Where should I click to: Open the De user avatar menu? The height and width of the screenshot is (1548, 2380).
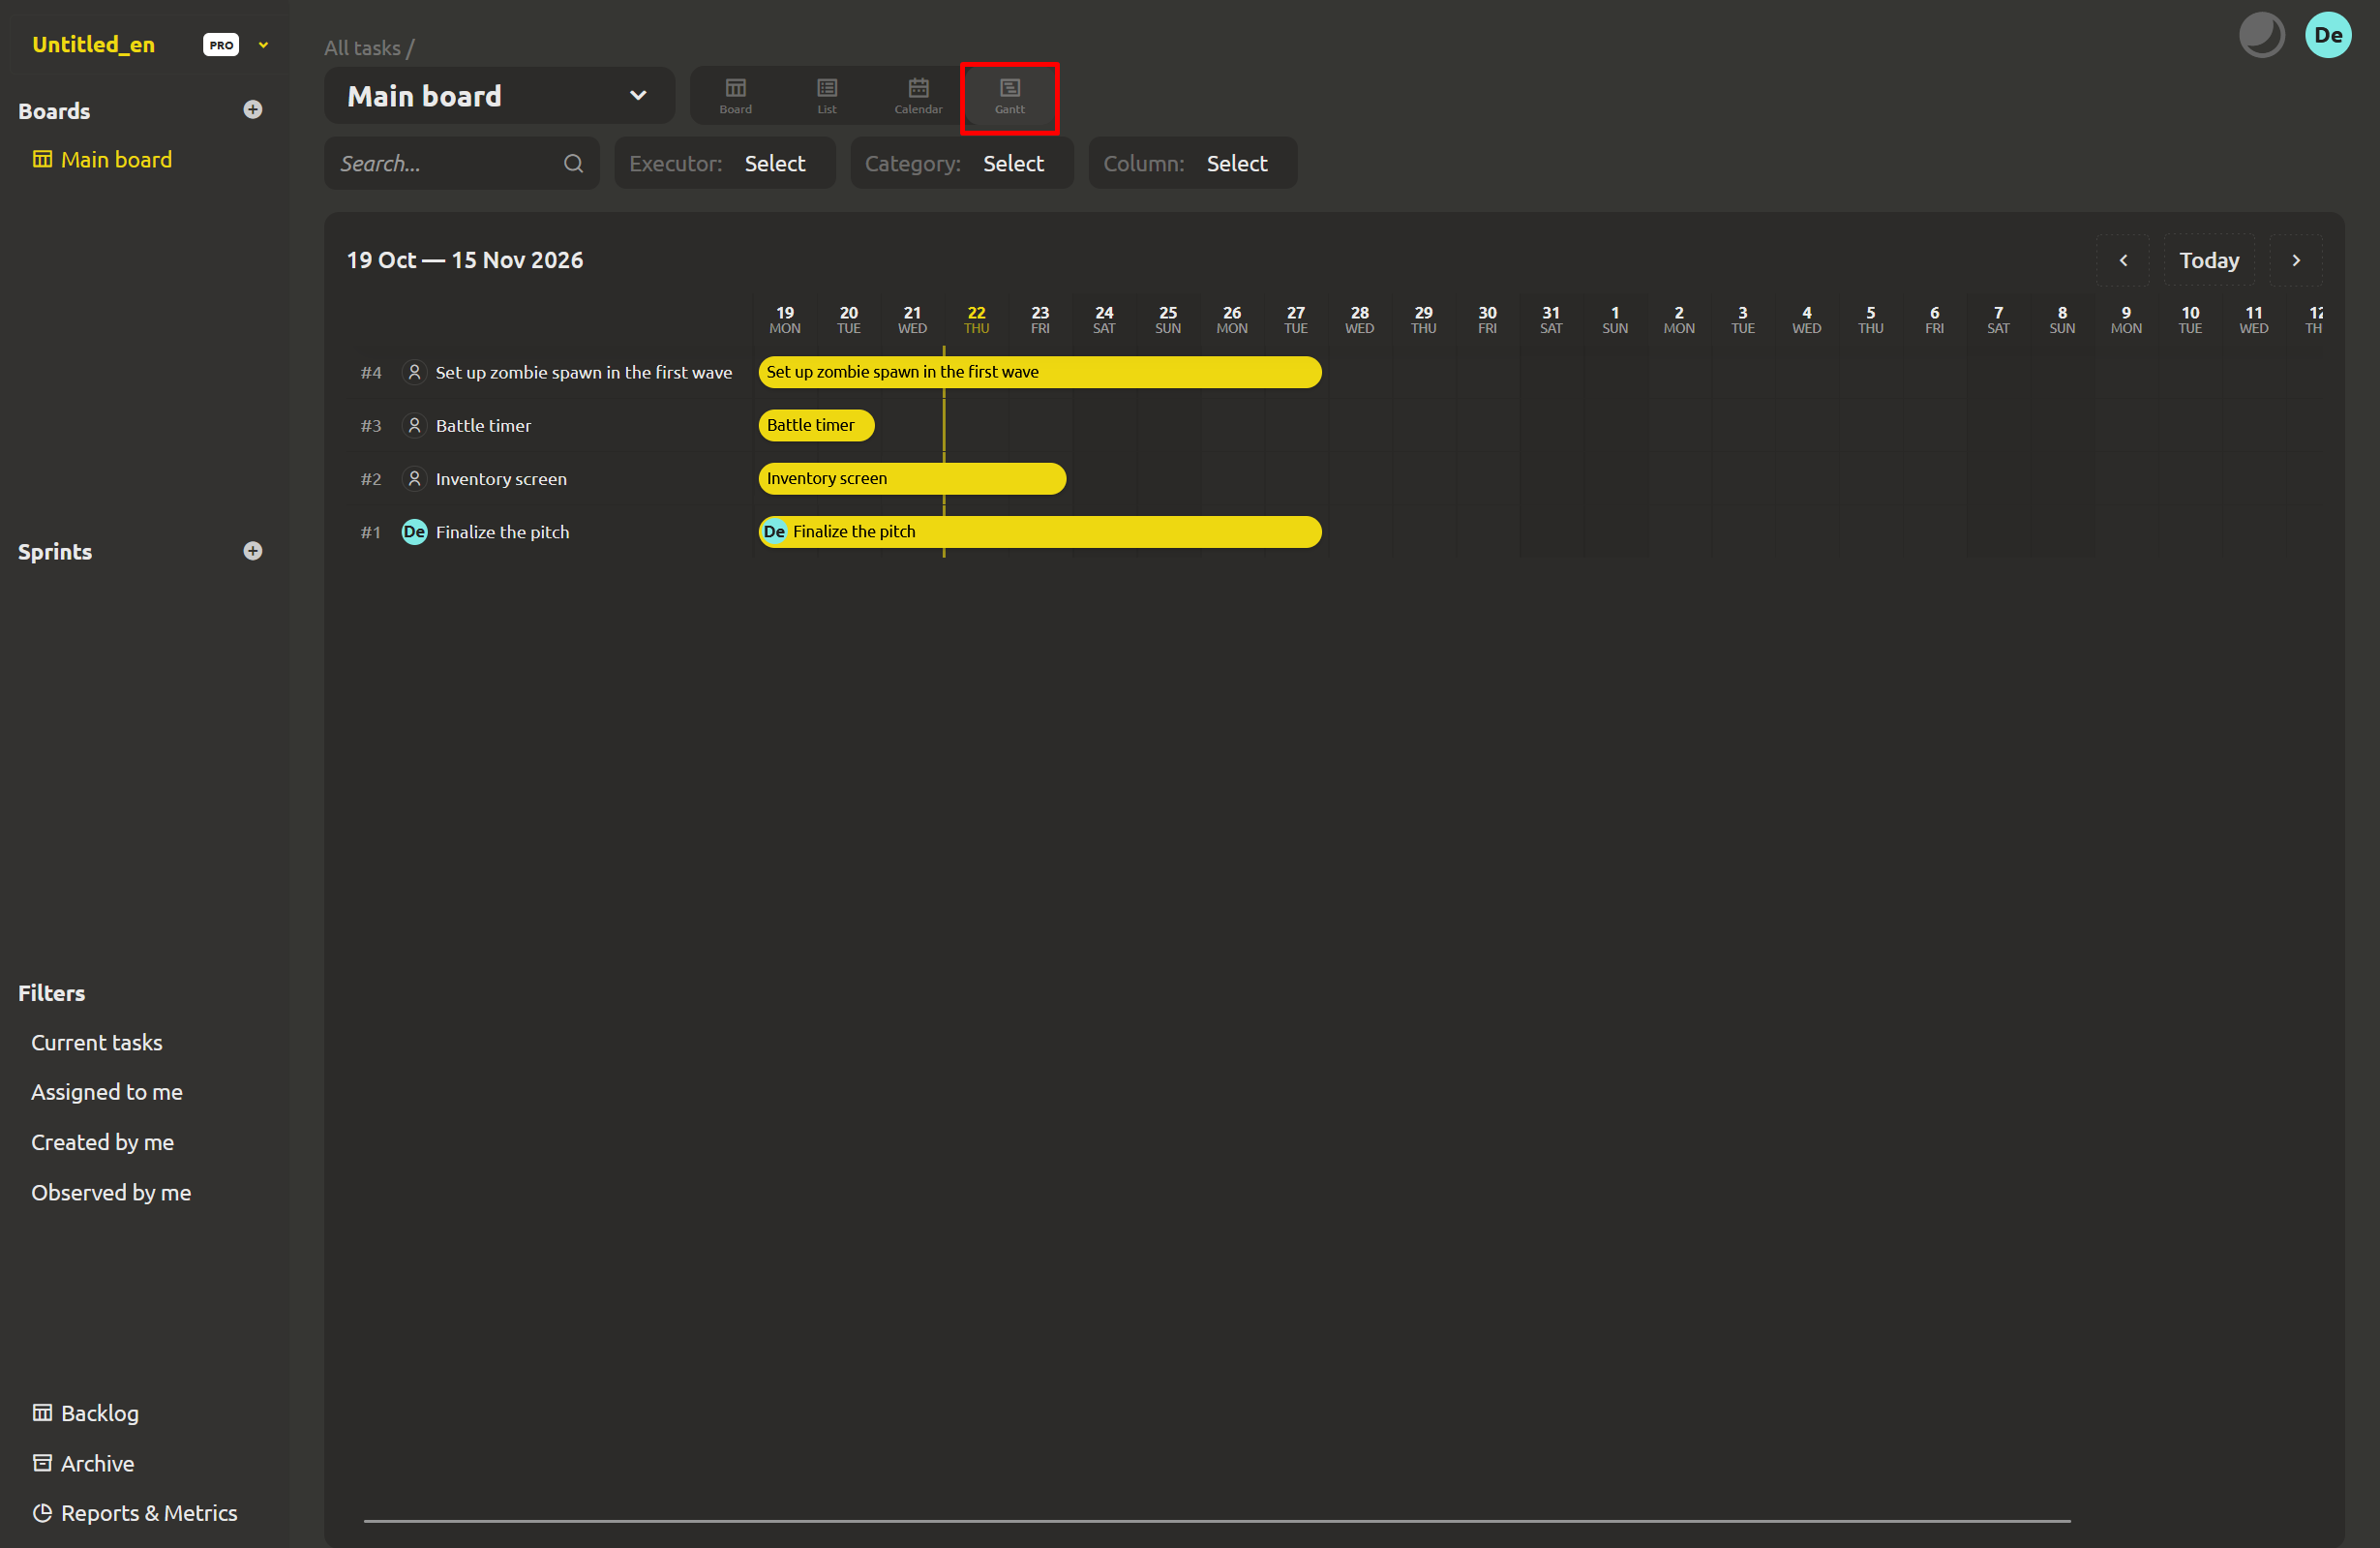coord(2328,35)
